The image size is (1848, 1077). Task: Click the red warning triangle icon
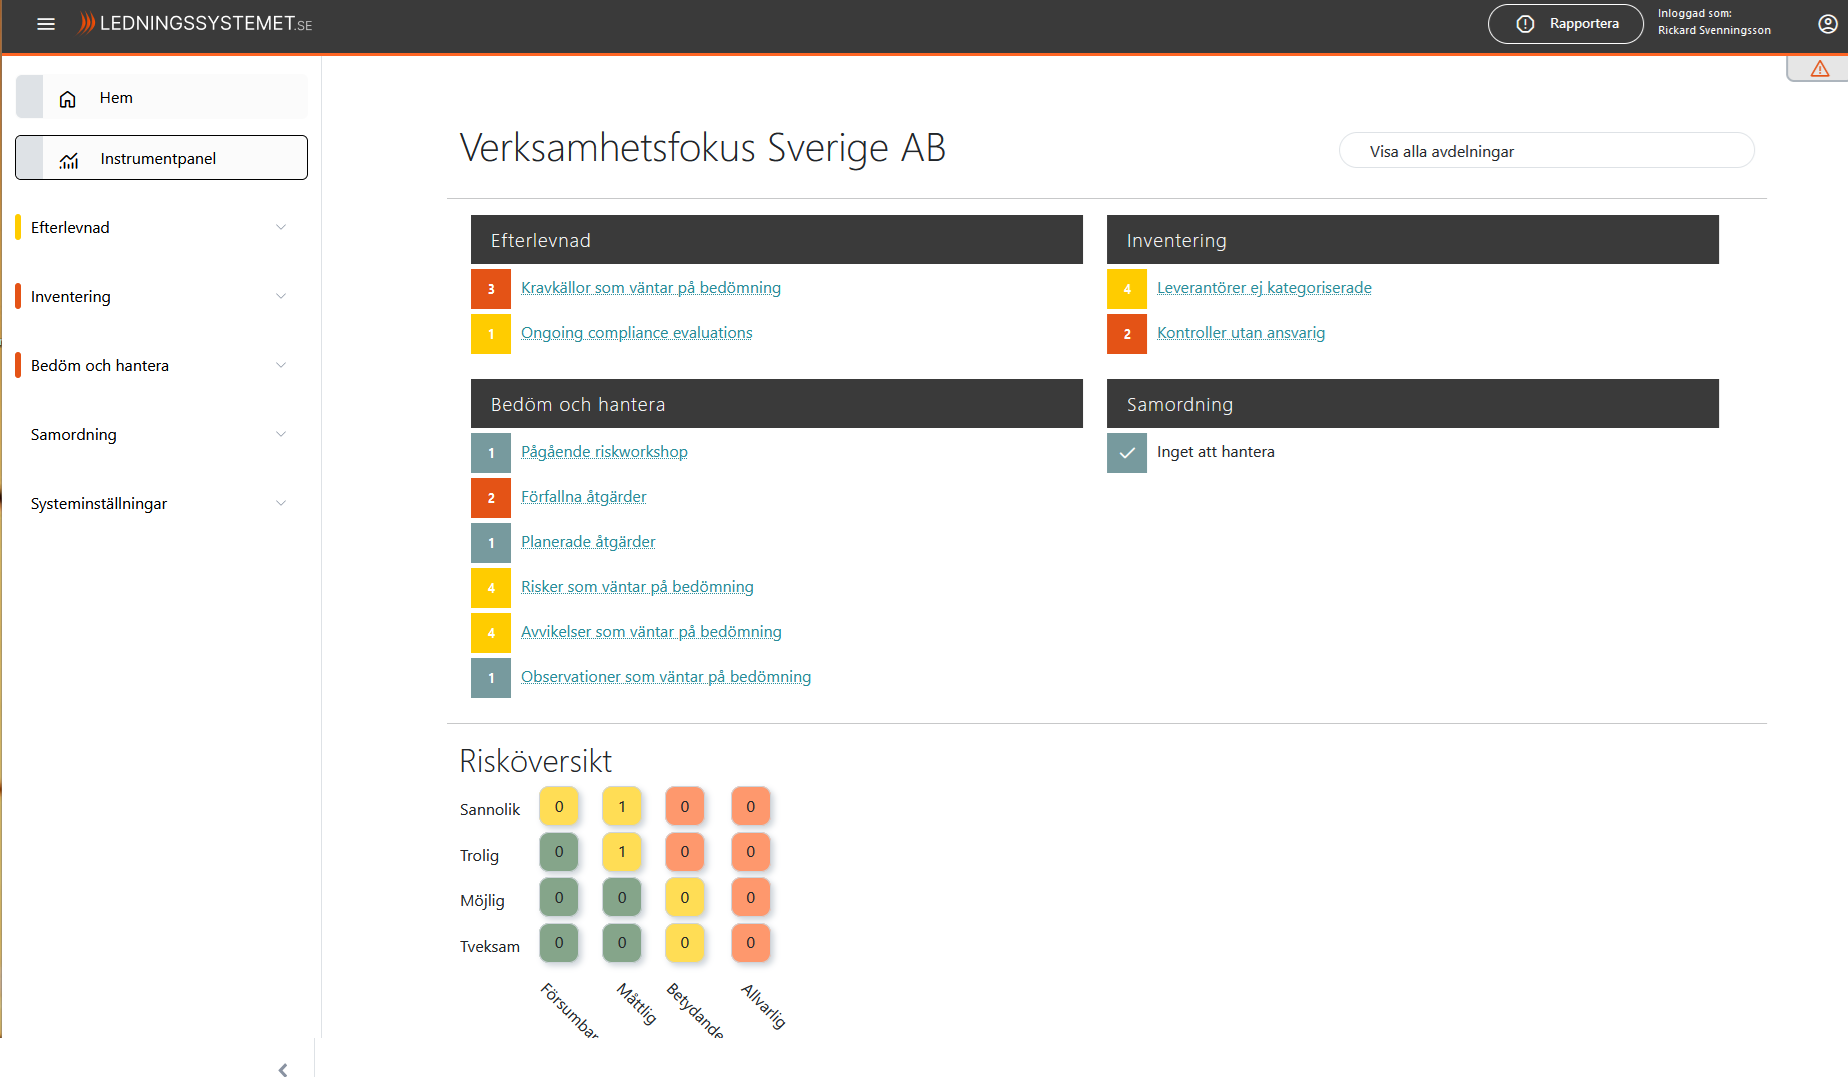click(1819, 69)
